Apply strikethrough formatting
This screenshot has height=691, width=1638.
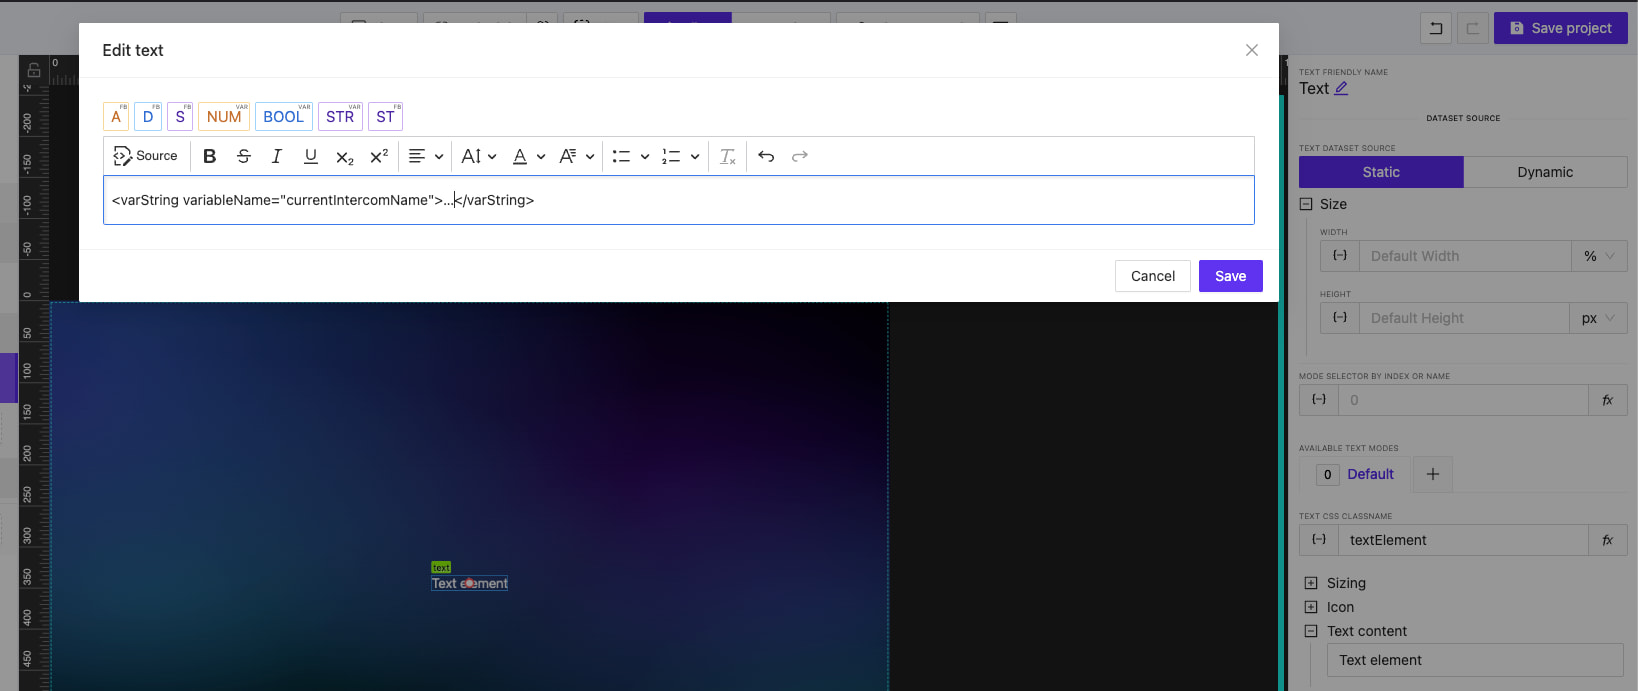point(243,156)
